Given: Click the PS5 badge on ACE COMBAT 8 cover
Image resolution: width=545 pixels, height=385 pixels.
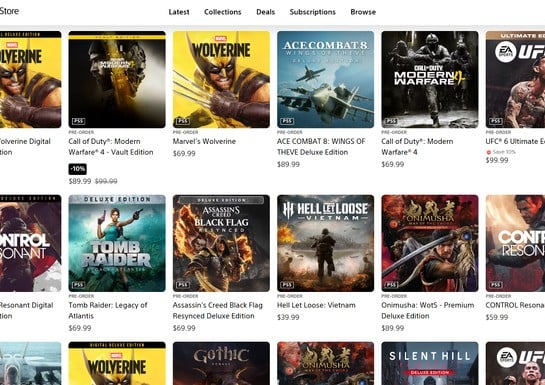Looking at the screenshot, I should tap(287, 121).
